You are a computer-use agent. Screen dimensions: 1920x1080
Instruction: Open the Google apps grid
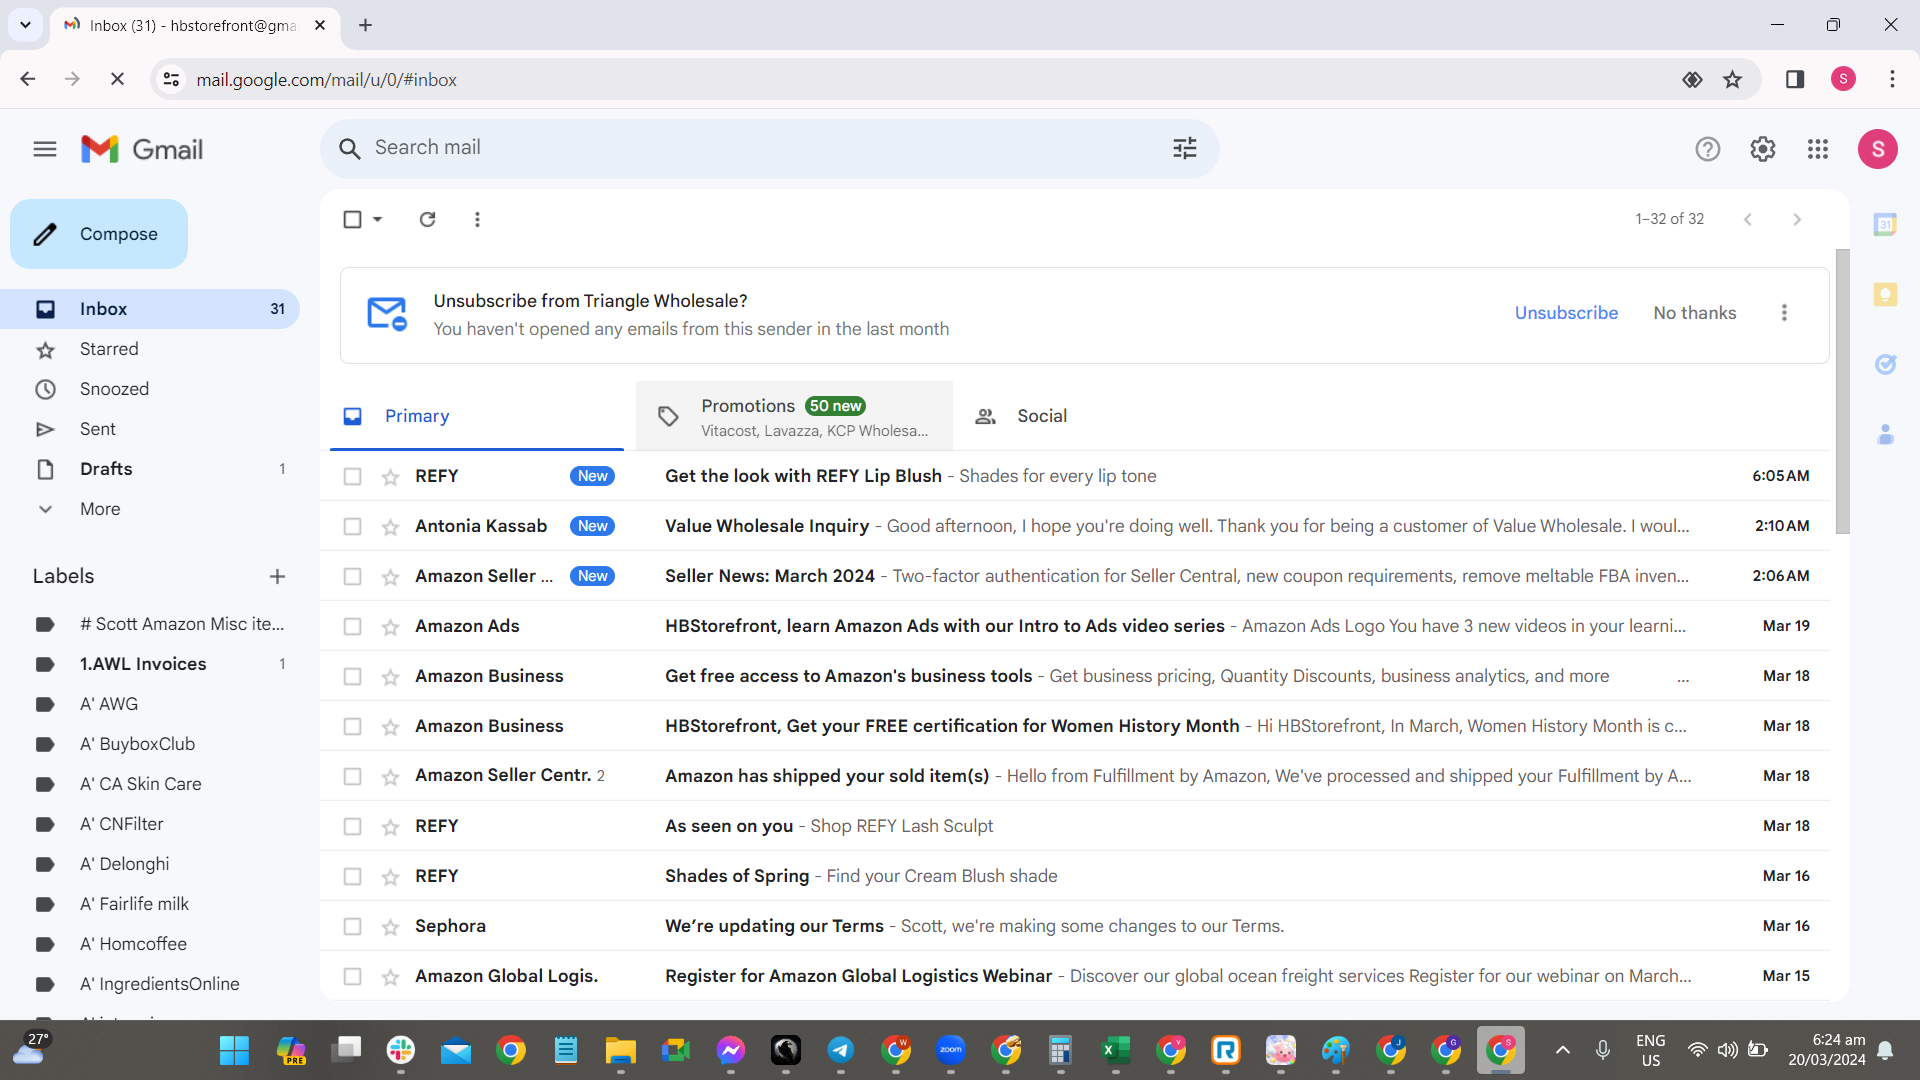coord(1818,149)
